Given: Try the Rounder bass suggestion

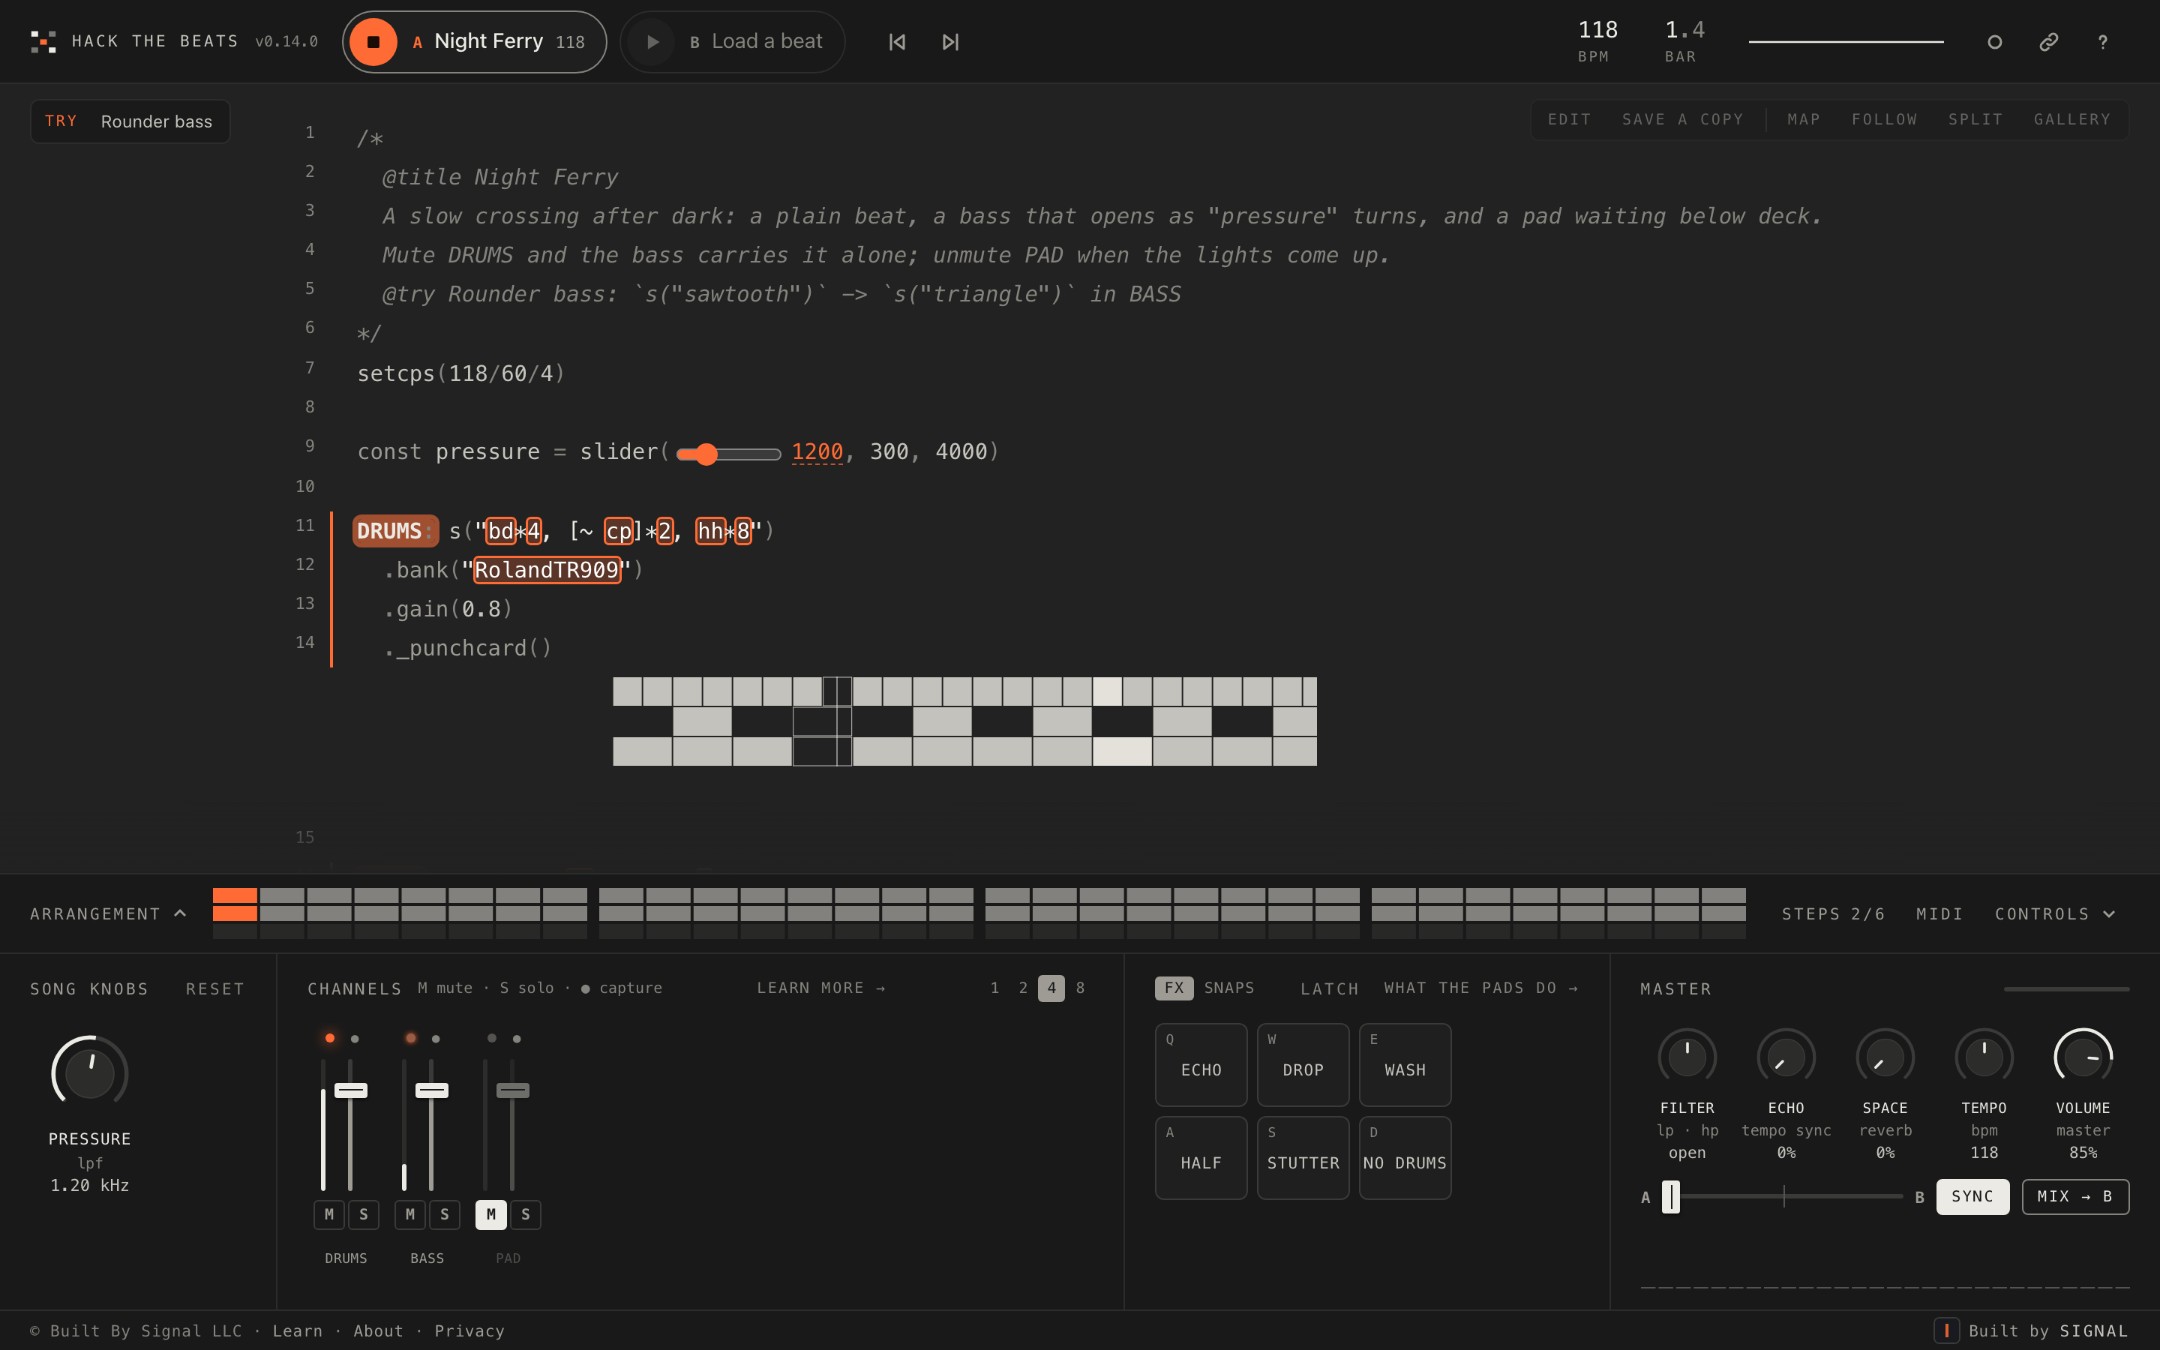Looking at the screenshot, I should coord(131,121).
